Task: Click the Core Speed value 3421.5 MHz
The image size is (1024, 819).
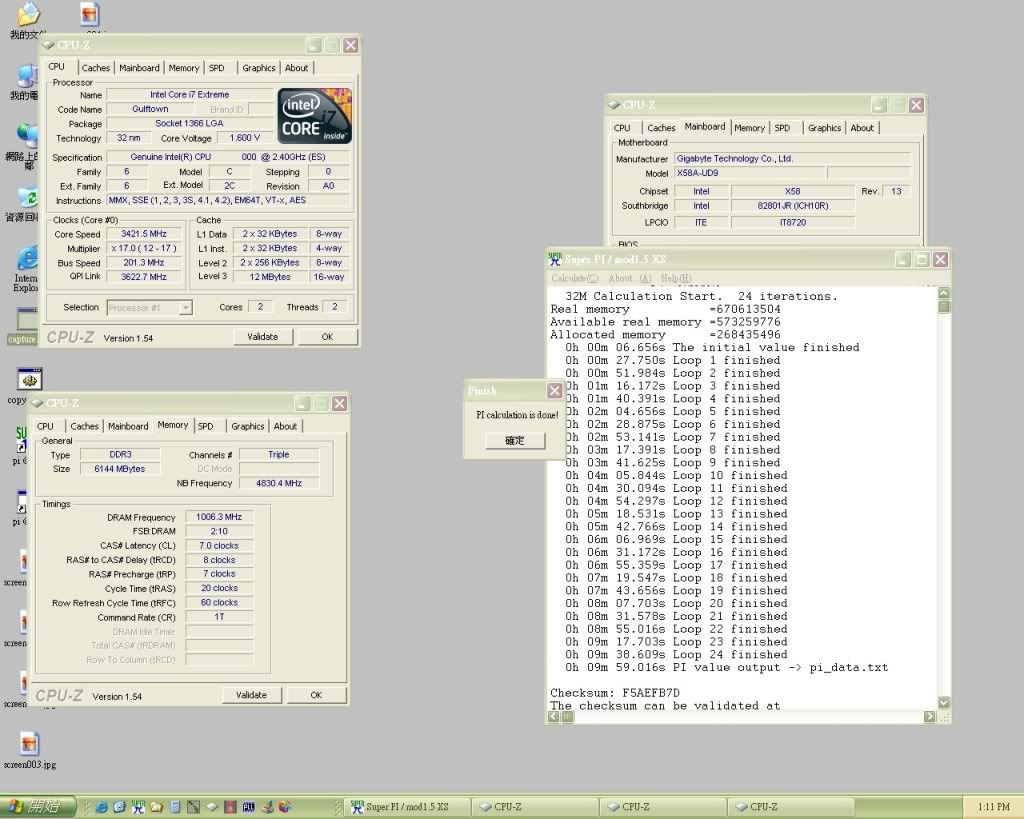Action: tap(144, 234)
